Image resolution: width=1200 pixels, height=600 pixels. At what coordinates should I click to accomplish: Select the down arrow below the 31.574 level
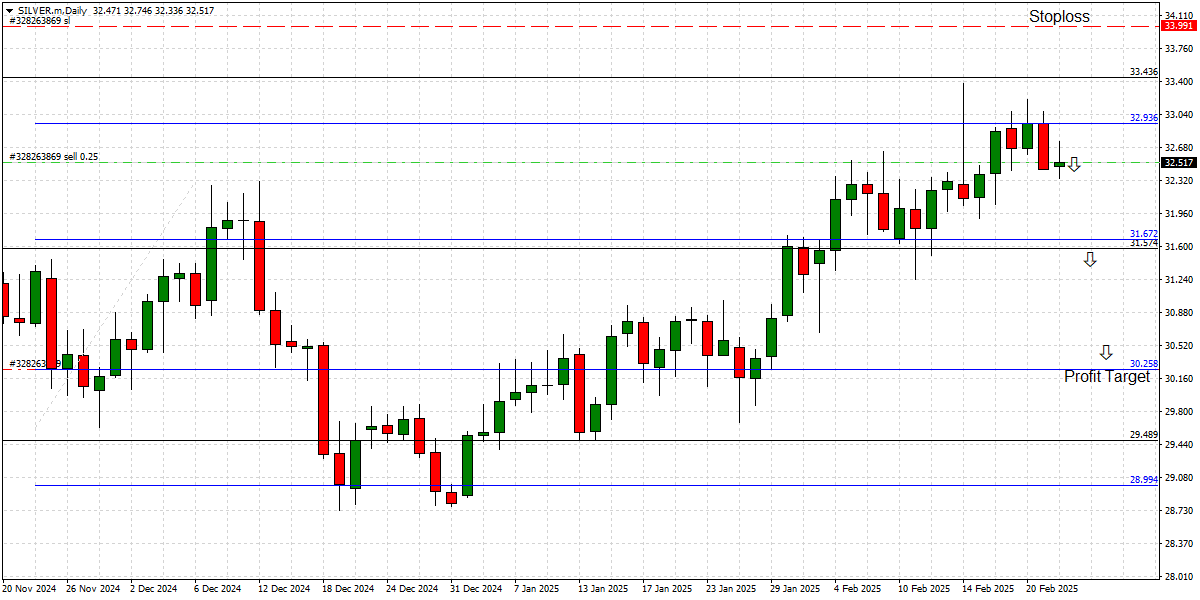(x=1090, y=260)
